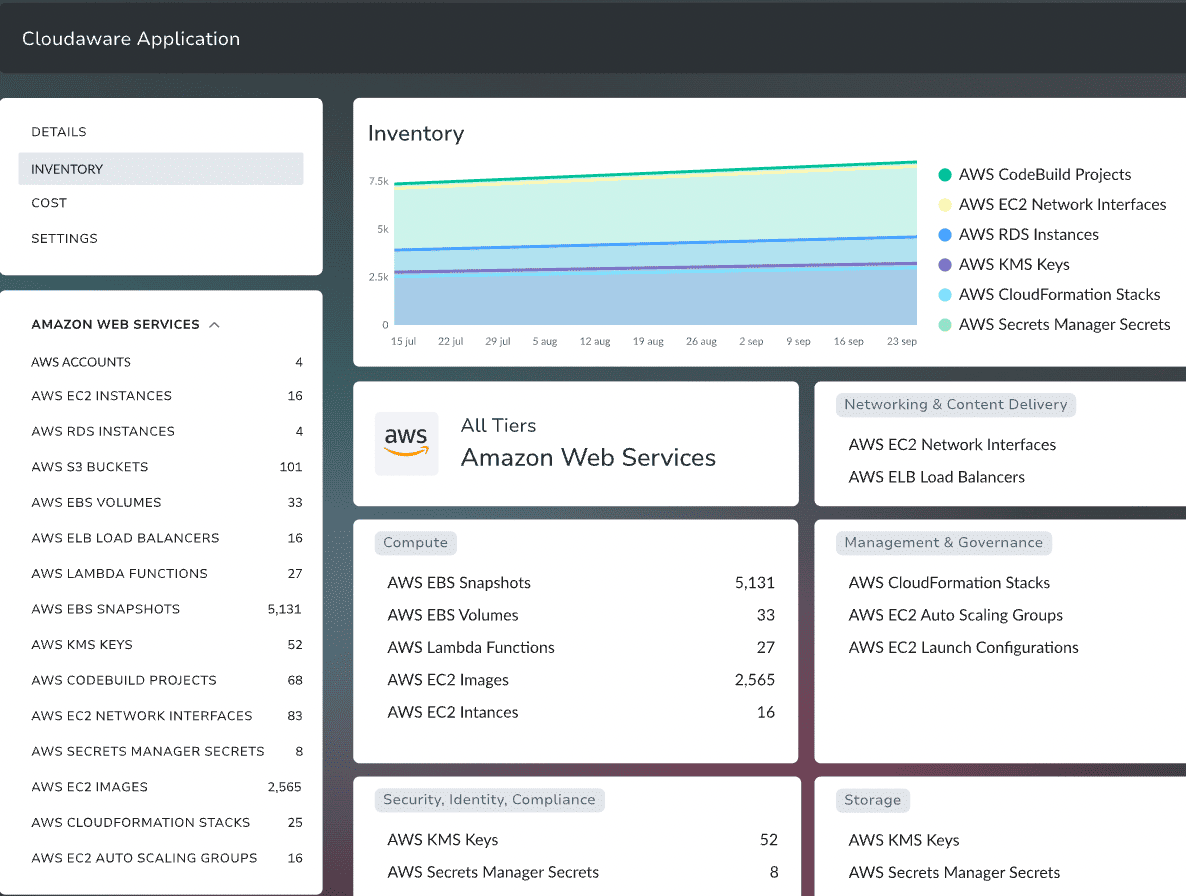Toggle AWS KMS Keys legend dot

click(945, 265)
